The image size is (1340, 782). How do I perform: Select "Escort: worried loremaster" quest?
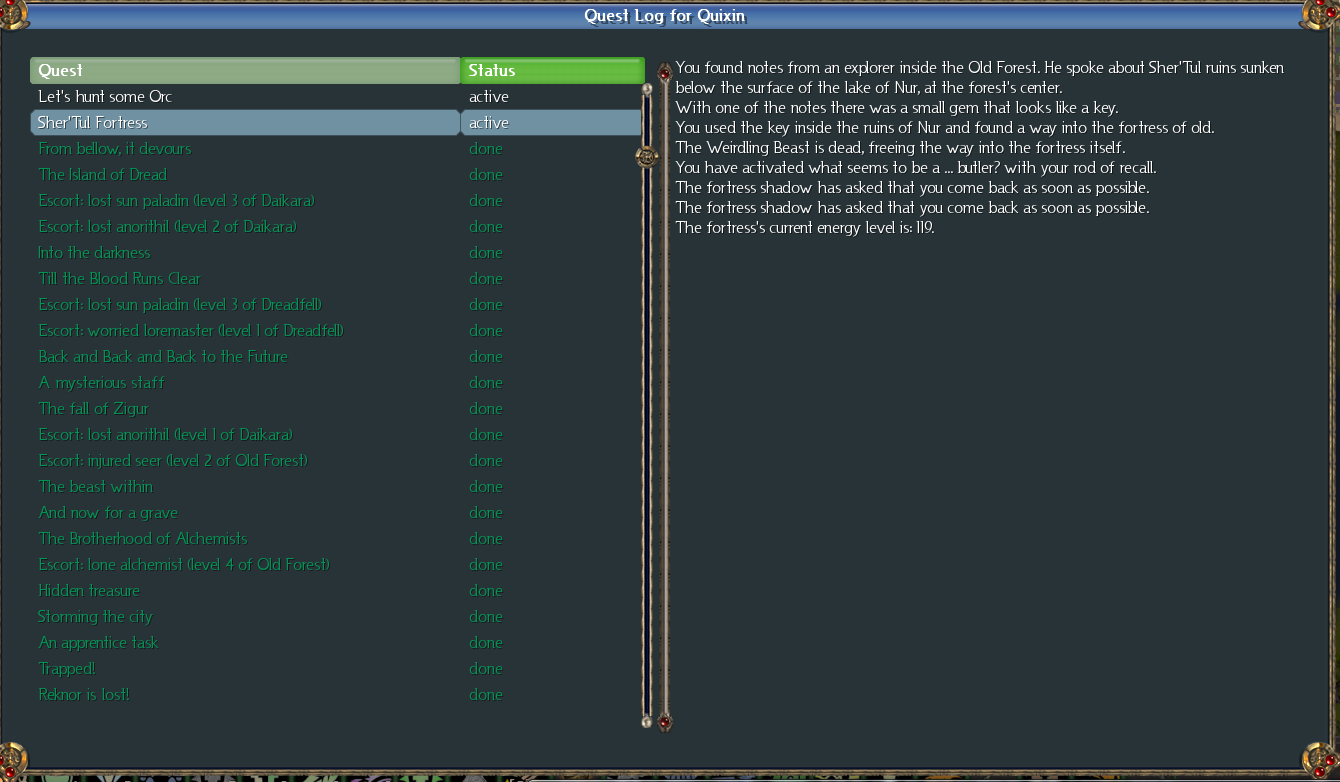click(x=245, y=331)
